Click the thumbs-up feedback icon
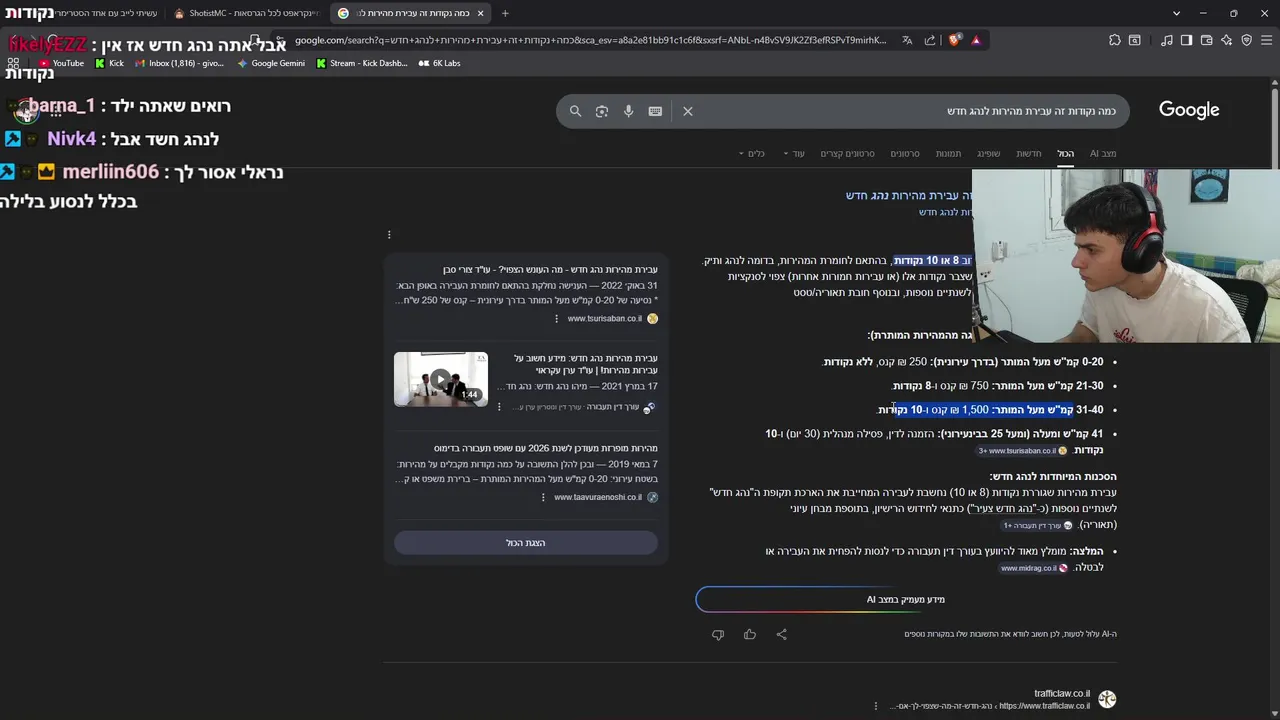The image size is (1280, 720). (750, 634)
